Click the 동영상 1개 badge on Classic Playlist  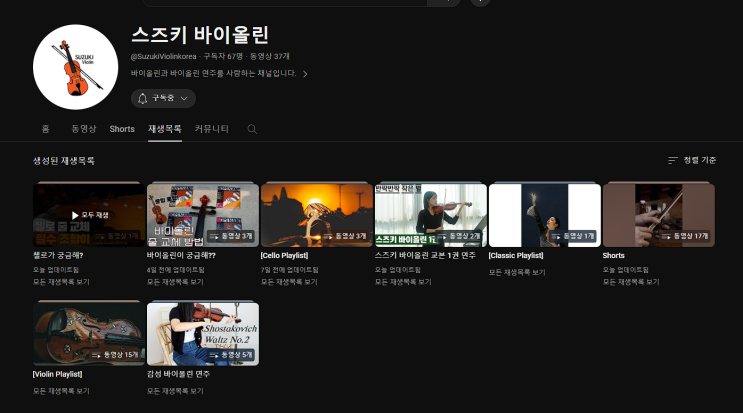tap(573, 236)
